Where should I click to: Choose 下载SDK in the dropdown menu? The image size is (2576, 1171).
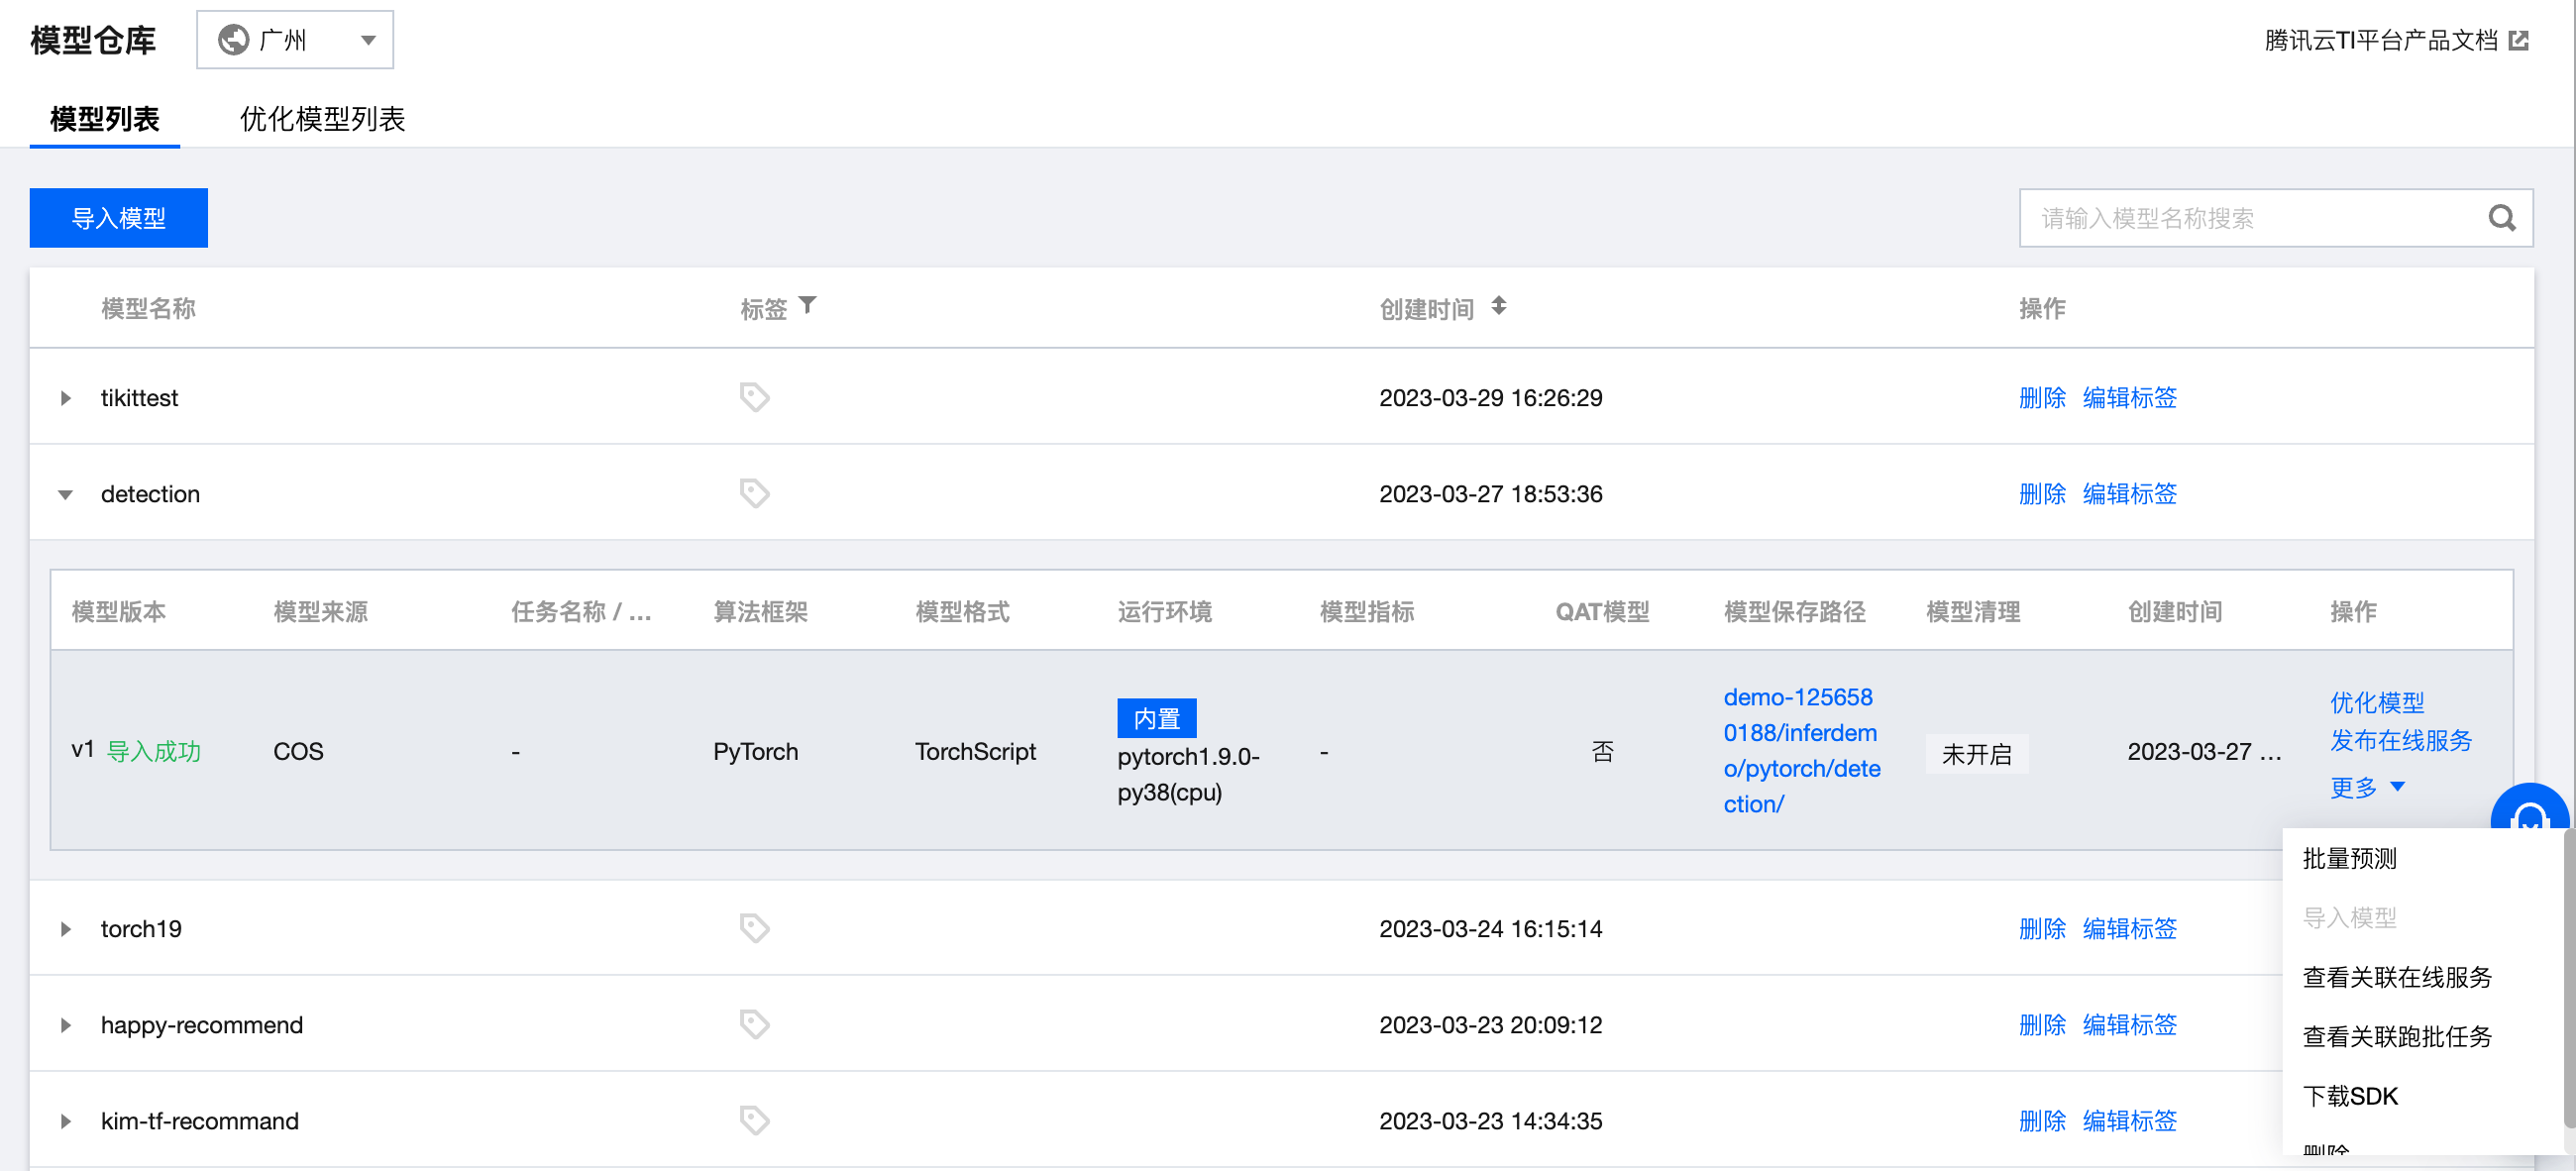pyautogui.click(x=2349, y=1096)
